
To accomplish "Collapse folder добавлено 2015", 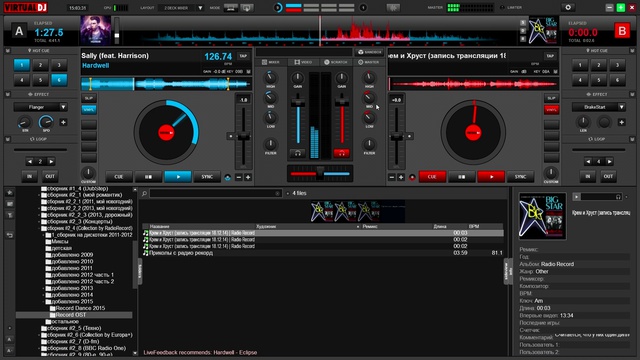I will [43, 302].
